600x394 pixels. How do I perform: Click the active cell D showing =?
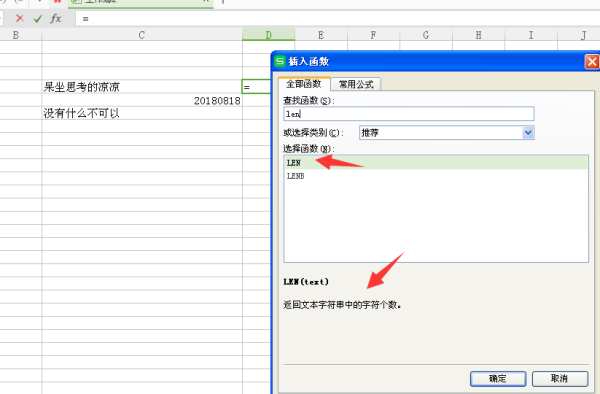pyautogui.click(x=256, y=87)
